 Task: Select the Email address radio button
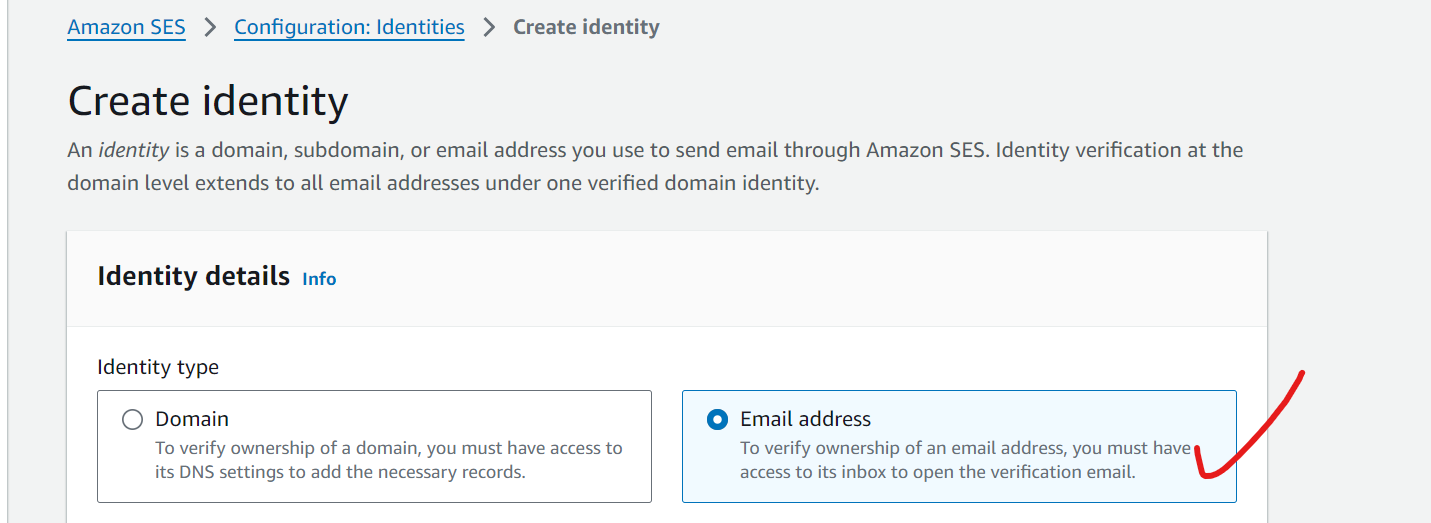pyautogui.click(x=717, y=420)
